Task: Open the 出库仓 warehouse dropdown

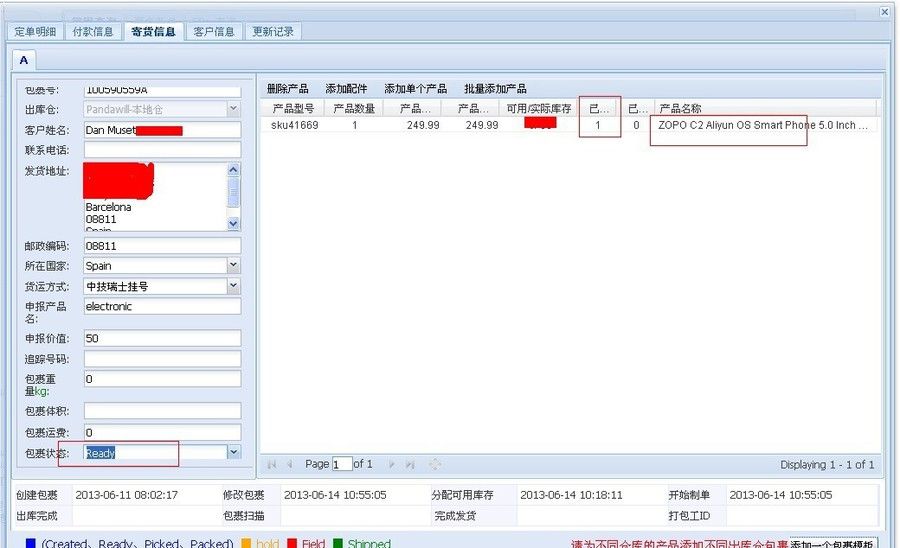Action: (233, 108)
